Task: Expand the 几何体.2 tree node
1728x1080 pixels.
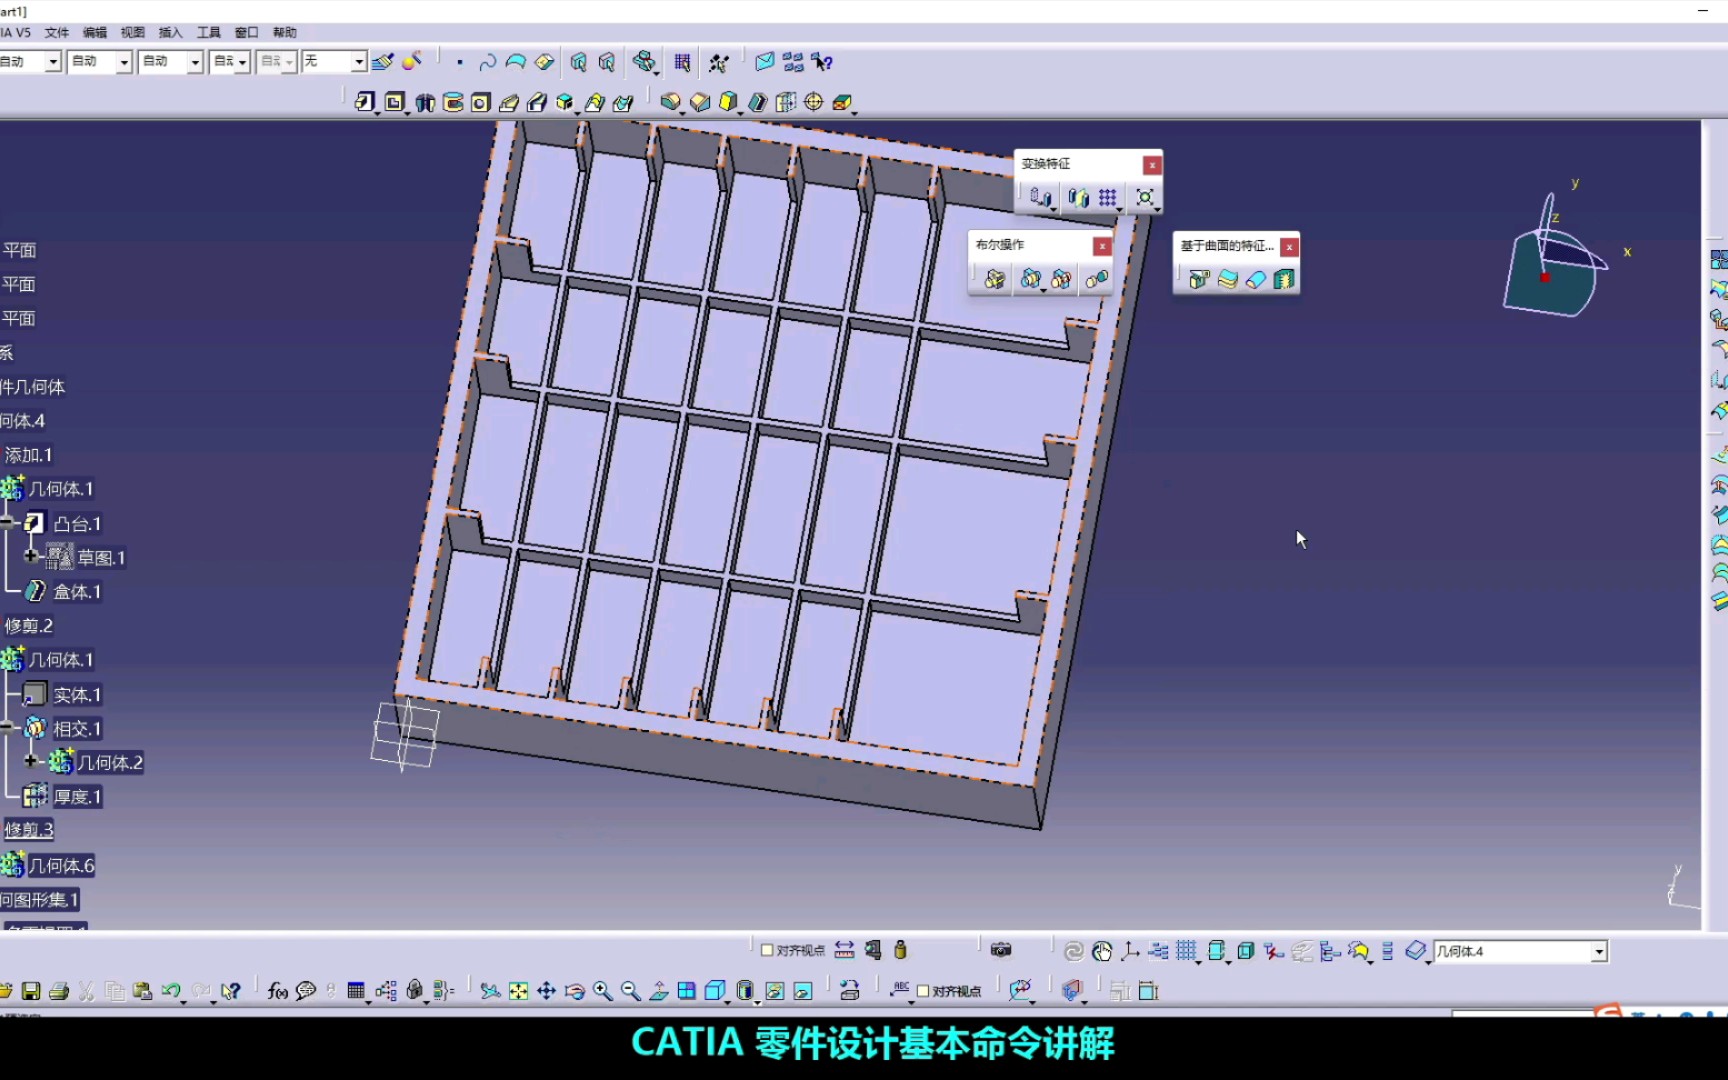Action: 31,761
